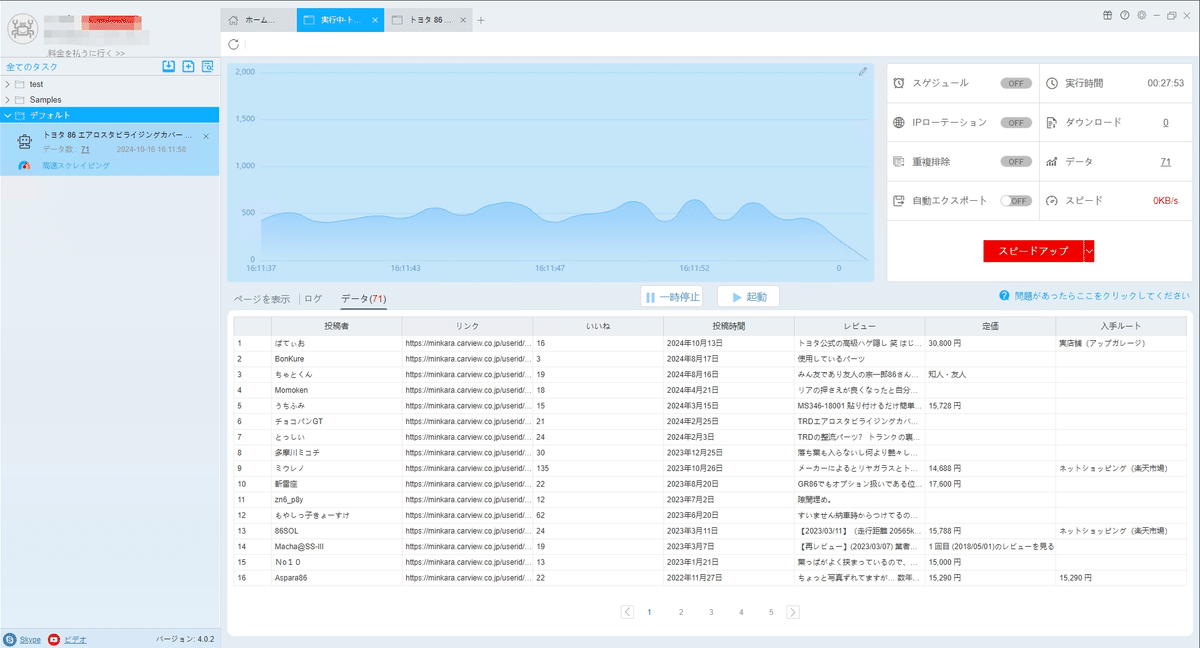
Task: Click the new task plus icon
Action: point(188,66)
